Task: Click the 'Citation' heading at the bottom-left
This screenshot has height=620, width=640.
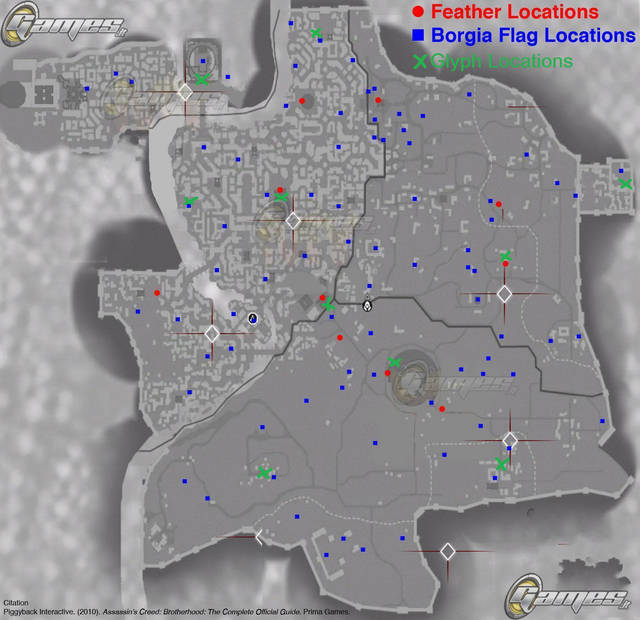Action: [17, 602]
